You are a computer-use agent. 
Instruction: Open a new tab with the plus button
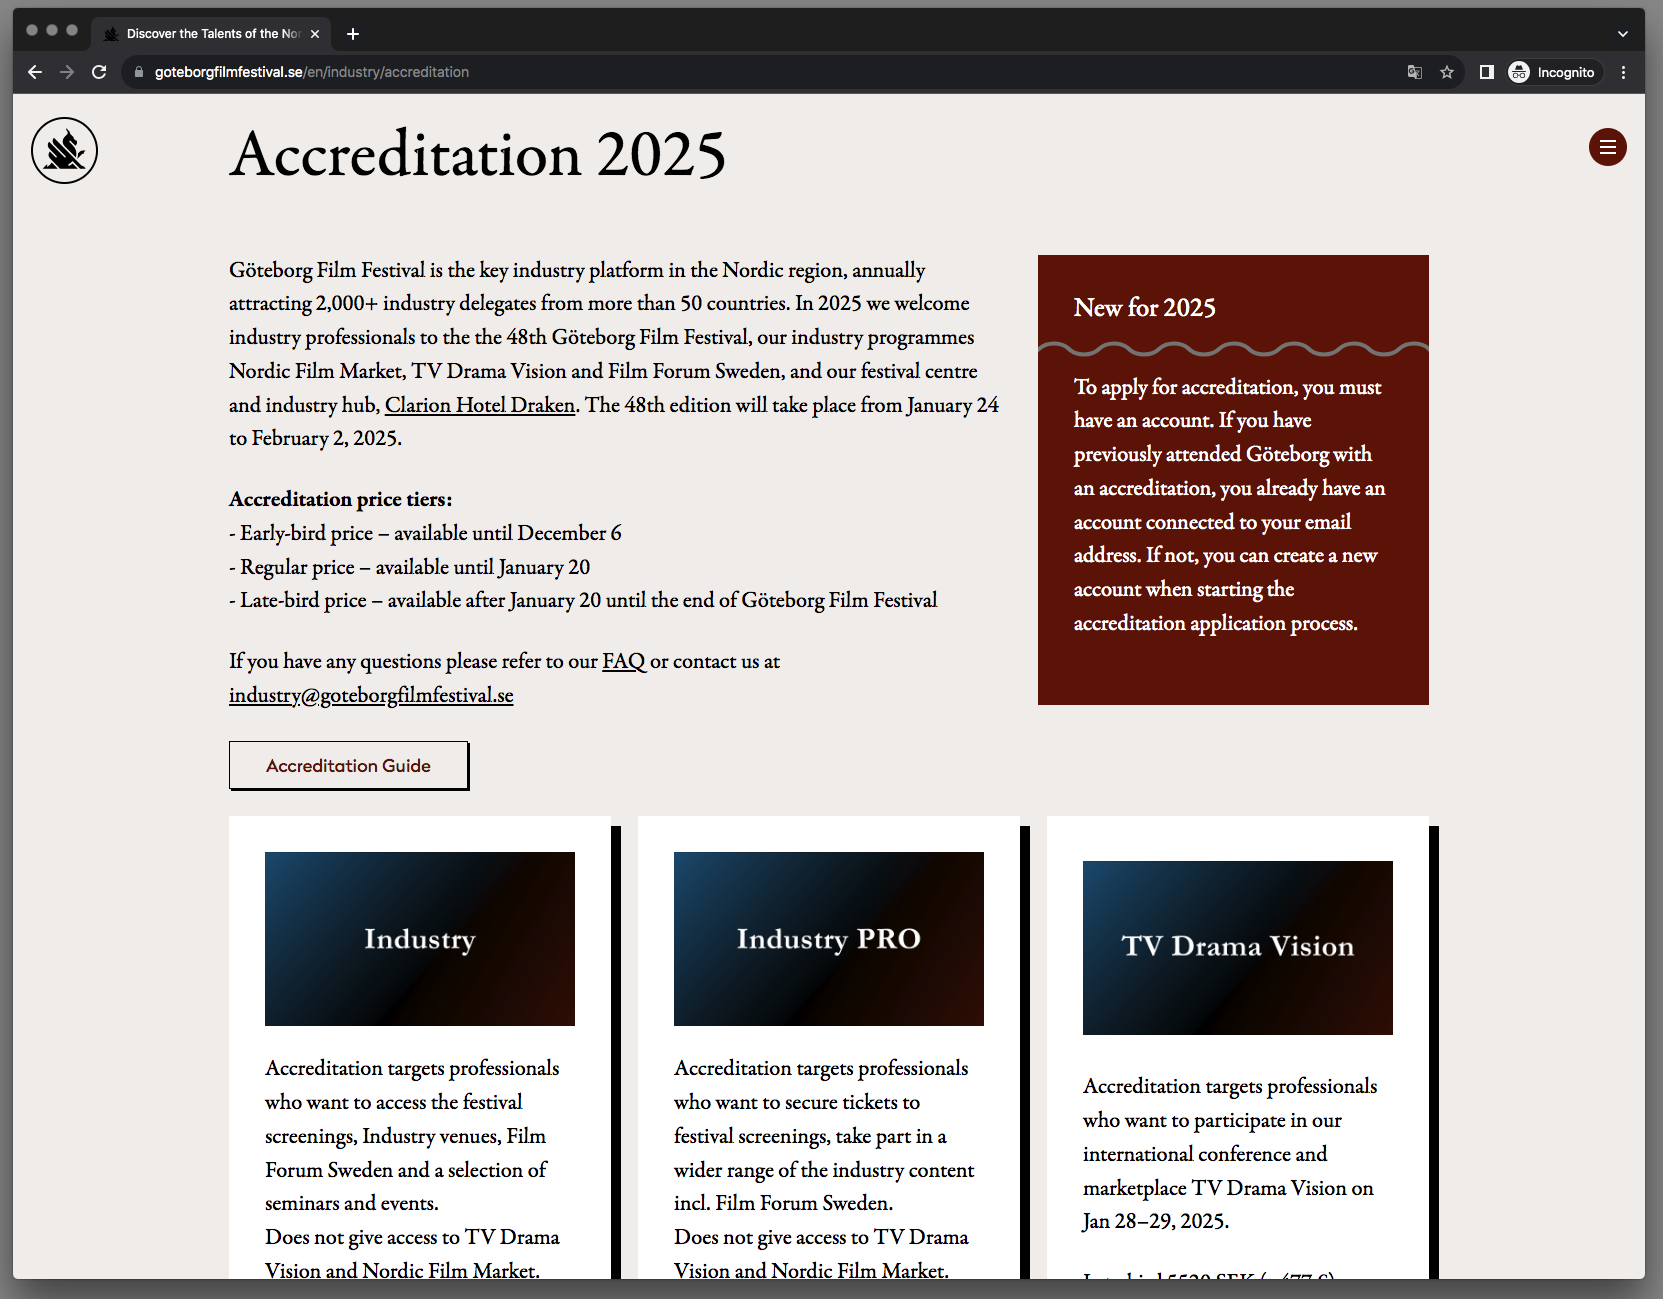click(x=353, y=34)
